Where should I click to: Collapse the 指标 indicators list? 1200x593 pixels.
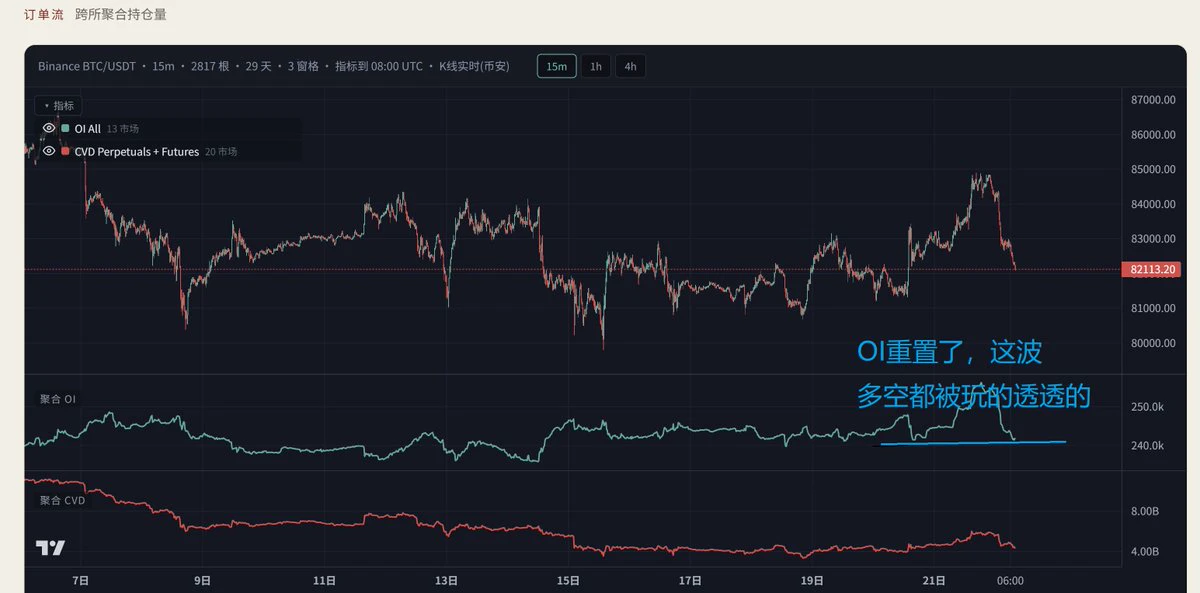(x=59, y=105)
